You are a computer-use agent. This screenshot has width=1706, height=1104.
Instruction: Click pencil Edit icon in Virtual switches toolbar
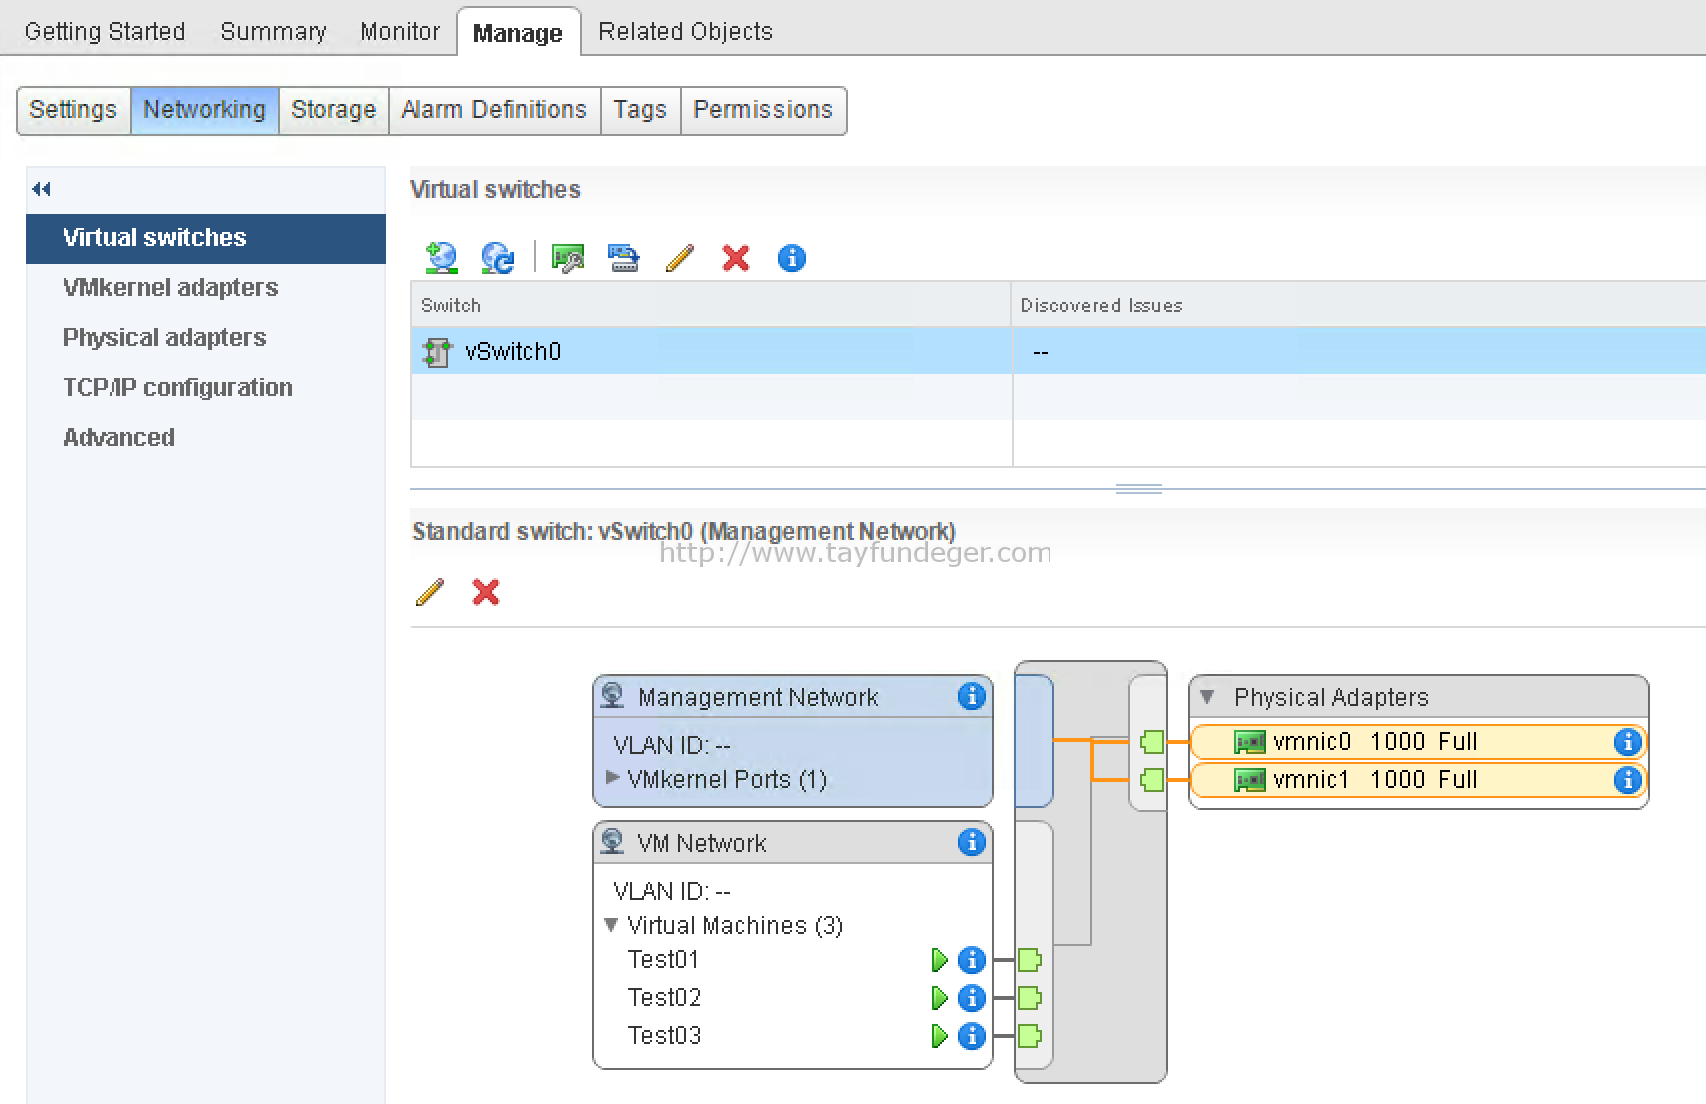pyautogui.click(x=679, y=259)
